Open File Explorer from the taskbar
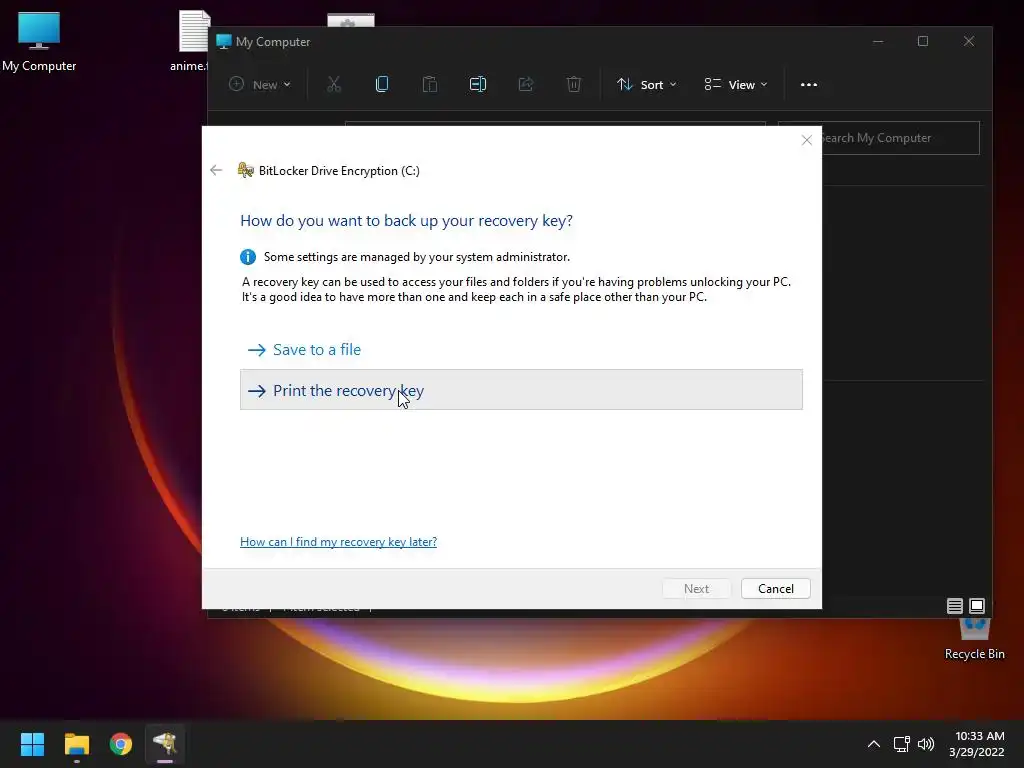This screenshot has width=1024, height=768. (76, 744)
